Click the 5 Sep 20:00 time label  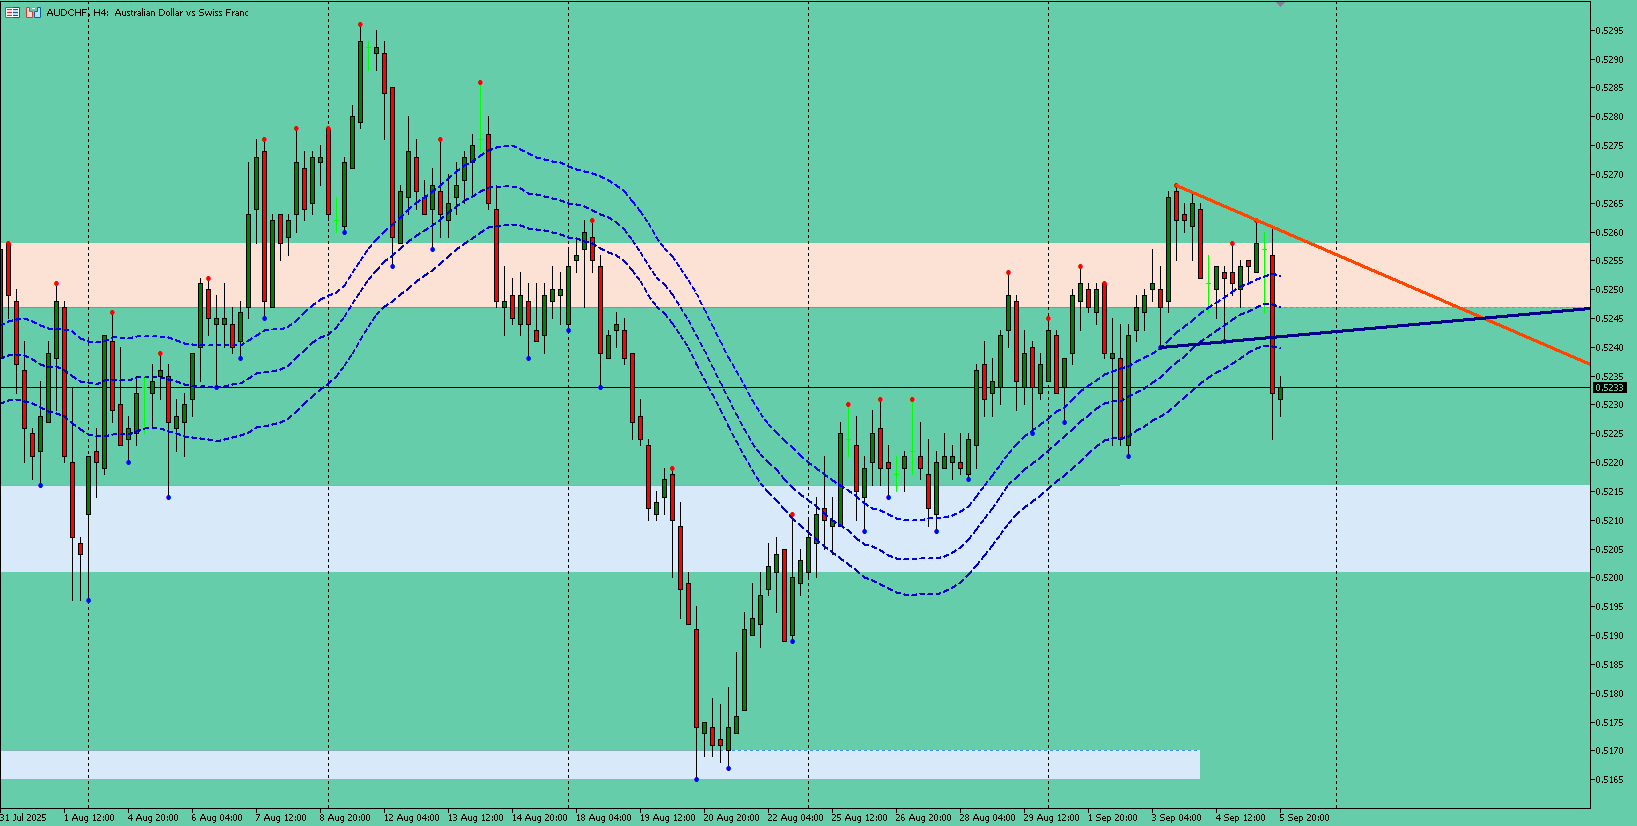pyautogui.click(x=1305, y=818)
